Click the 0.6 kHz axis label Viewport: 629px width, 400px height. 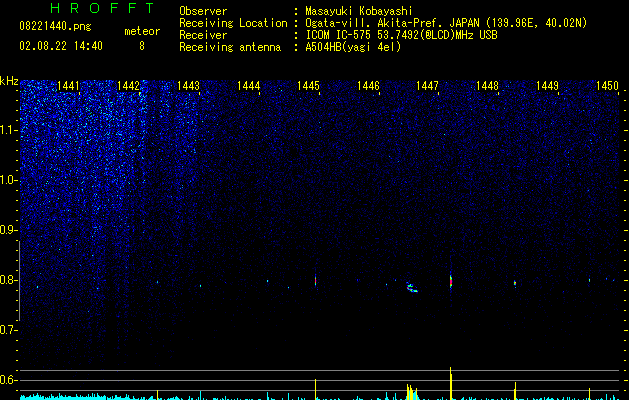(8, 380)
